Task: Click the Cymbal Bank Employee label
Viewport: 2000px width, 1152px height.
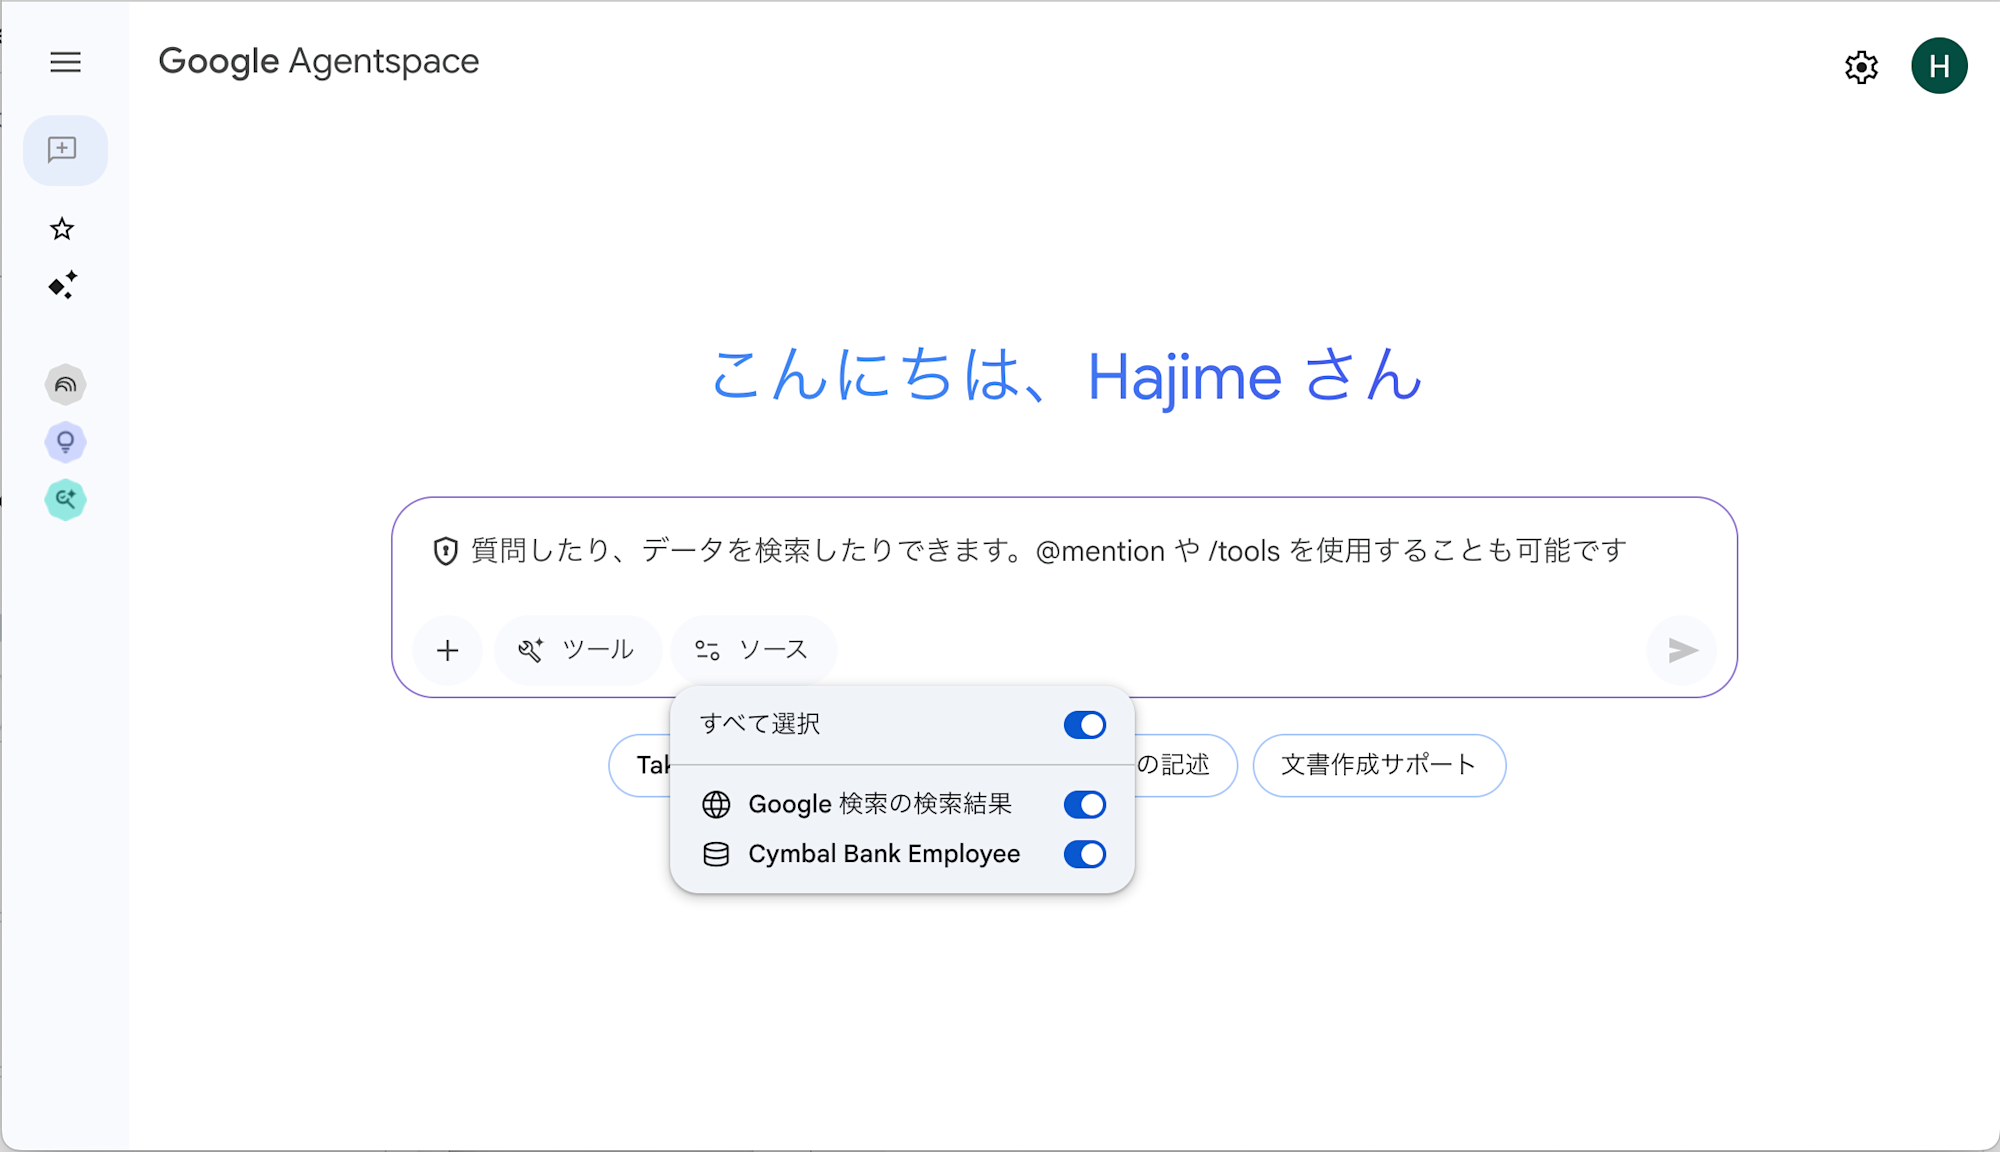Action: click(x=884, y=854)
